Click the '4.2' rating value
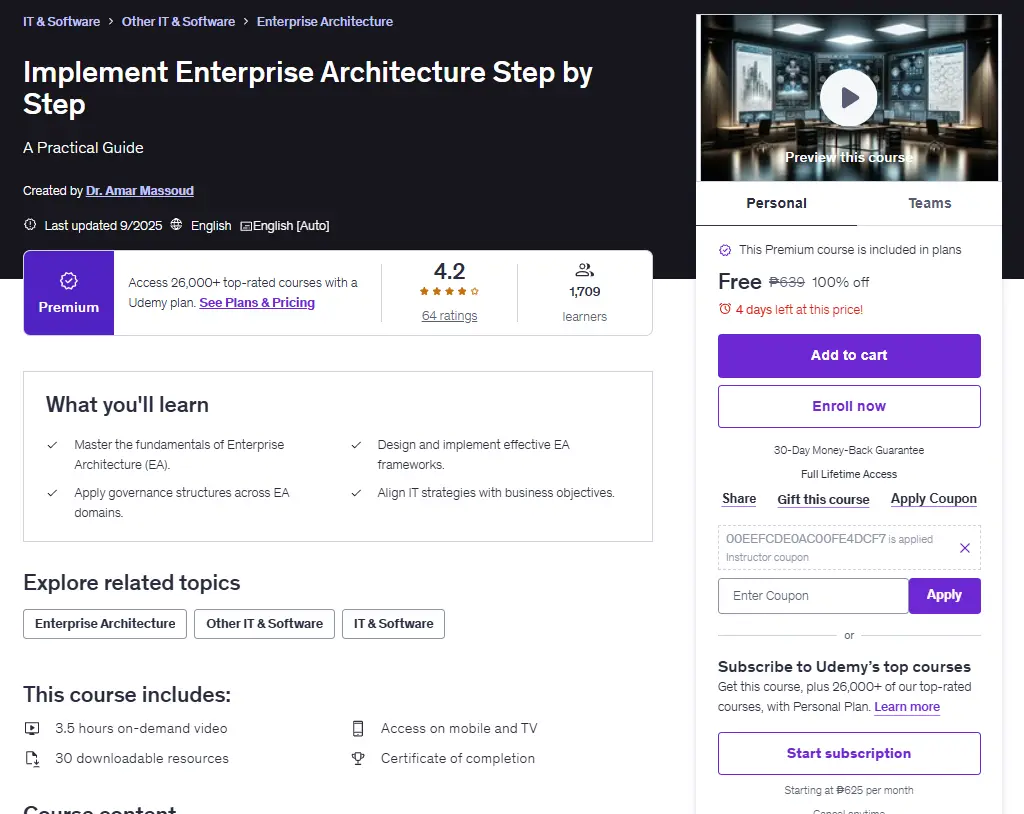 click(x=449, y=271)
